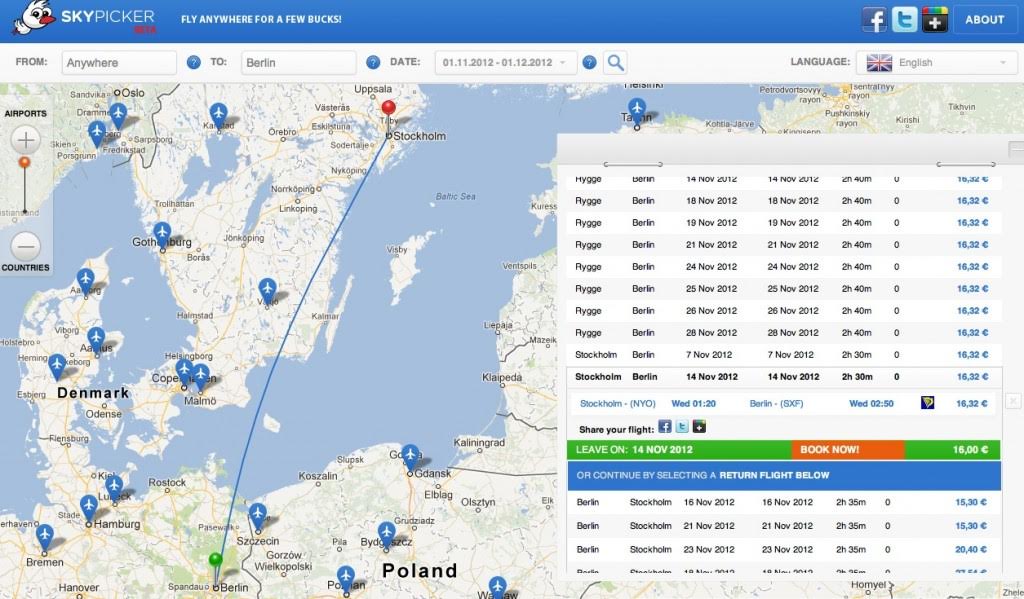Share flight via Twitter icon in panel
The height and width of the screenshot is (599, 1024).
point(682,427)
